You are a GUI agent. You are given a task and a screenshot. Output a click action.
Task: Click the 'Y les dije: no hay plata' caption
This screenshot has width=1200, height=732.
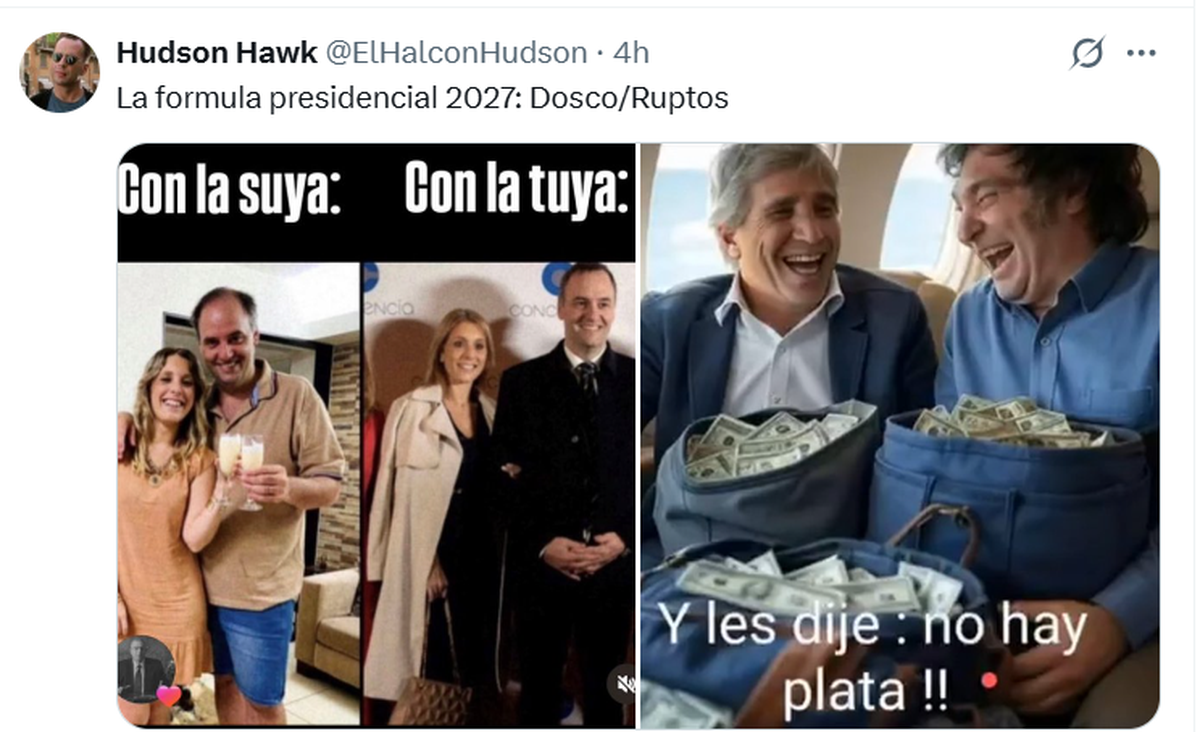tap(872, 661)
